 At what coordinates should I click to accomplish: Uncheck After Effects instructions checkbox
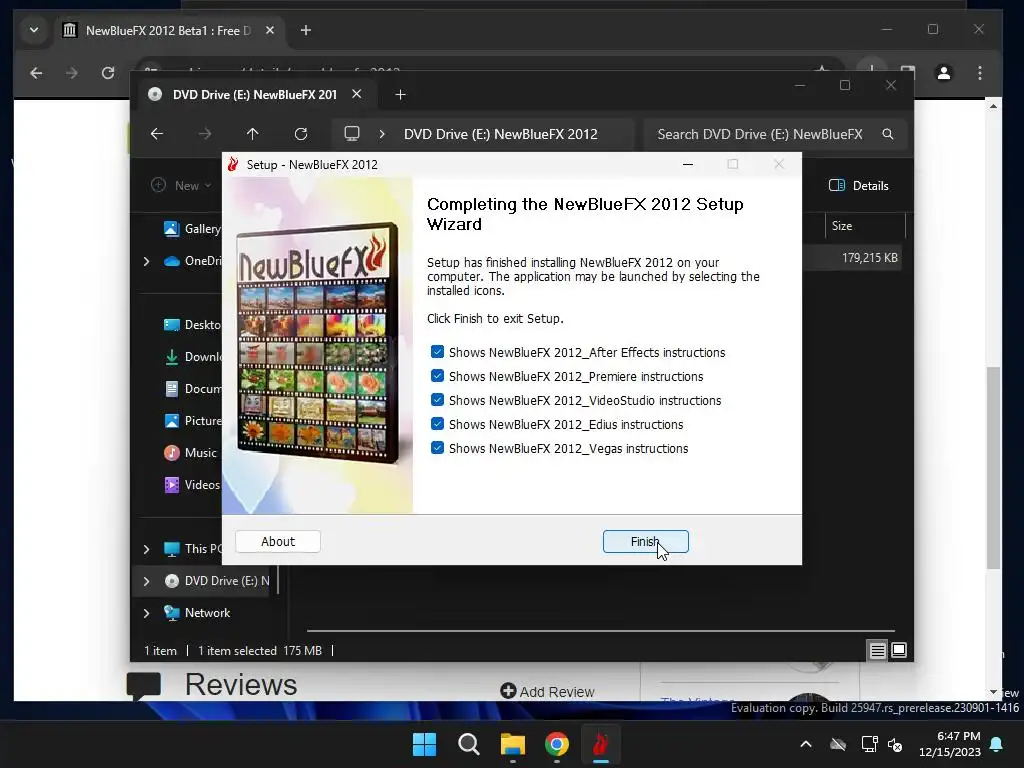438,352
